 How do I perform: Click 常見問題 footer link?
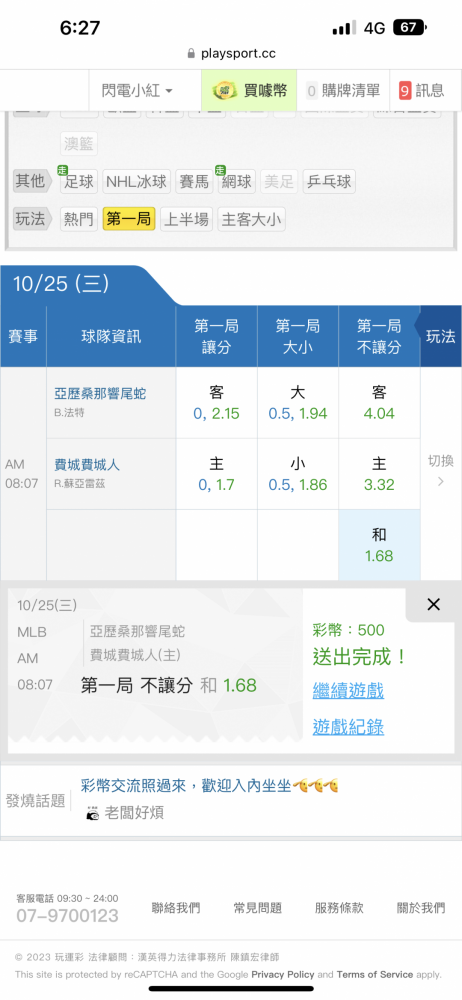pos(257,908)
